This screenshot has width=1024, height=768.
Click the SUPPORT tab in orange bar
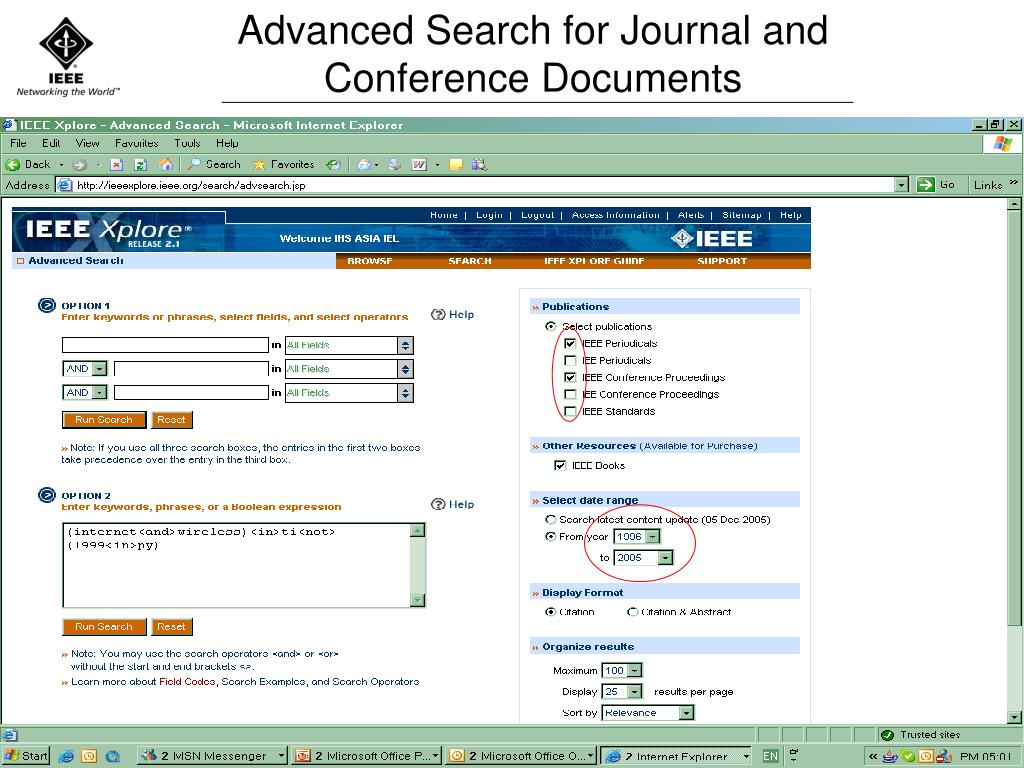722,261
